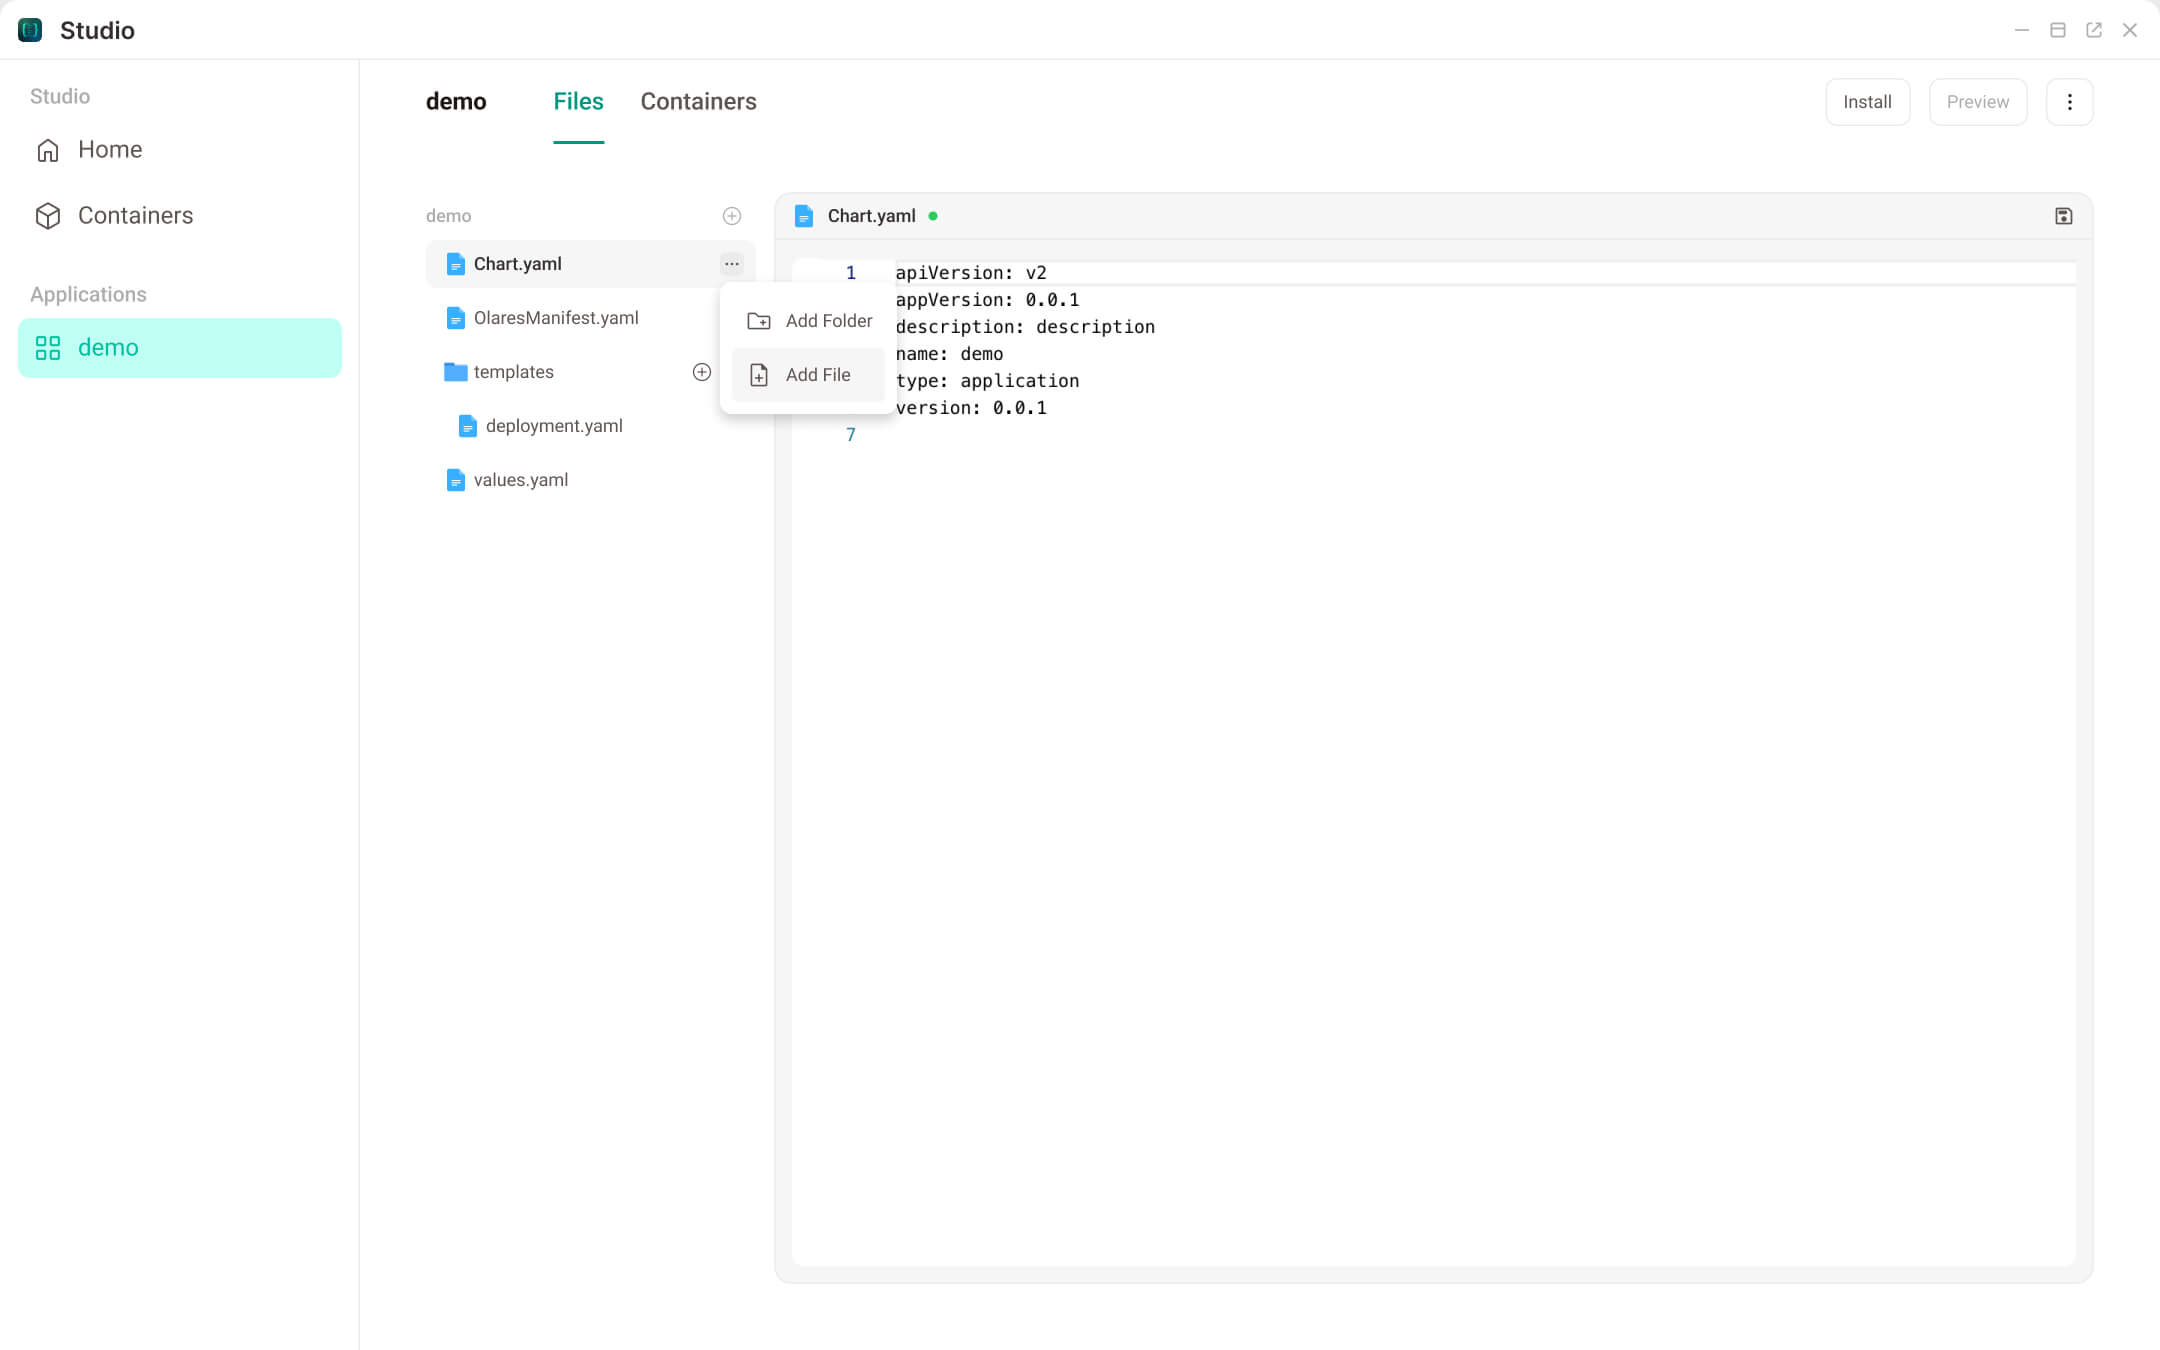Click line number 7 in the editor
This screenshot has width=2160, height=1350.
(x=850, y=434)
